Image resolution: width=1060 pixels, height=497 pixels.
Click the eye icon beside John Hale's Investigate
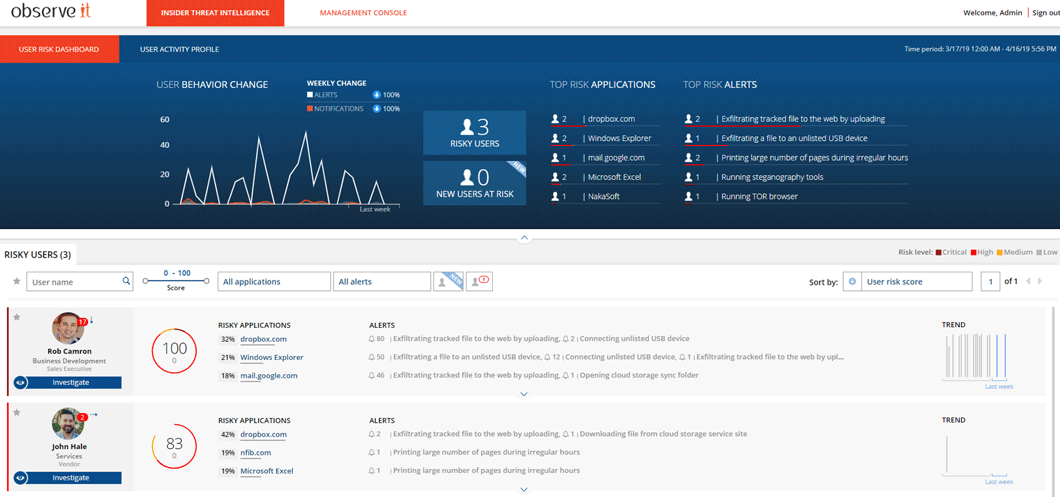[21, 478]
